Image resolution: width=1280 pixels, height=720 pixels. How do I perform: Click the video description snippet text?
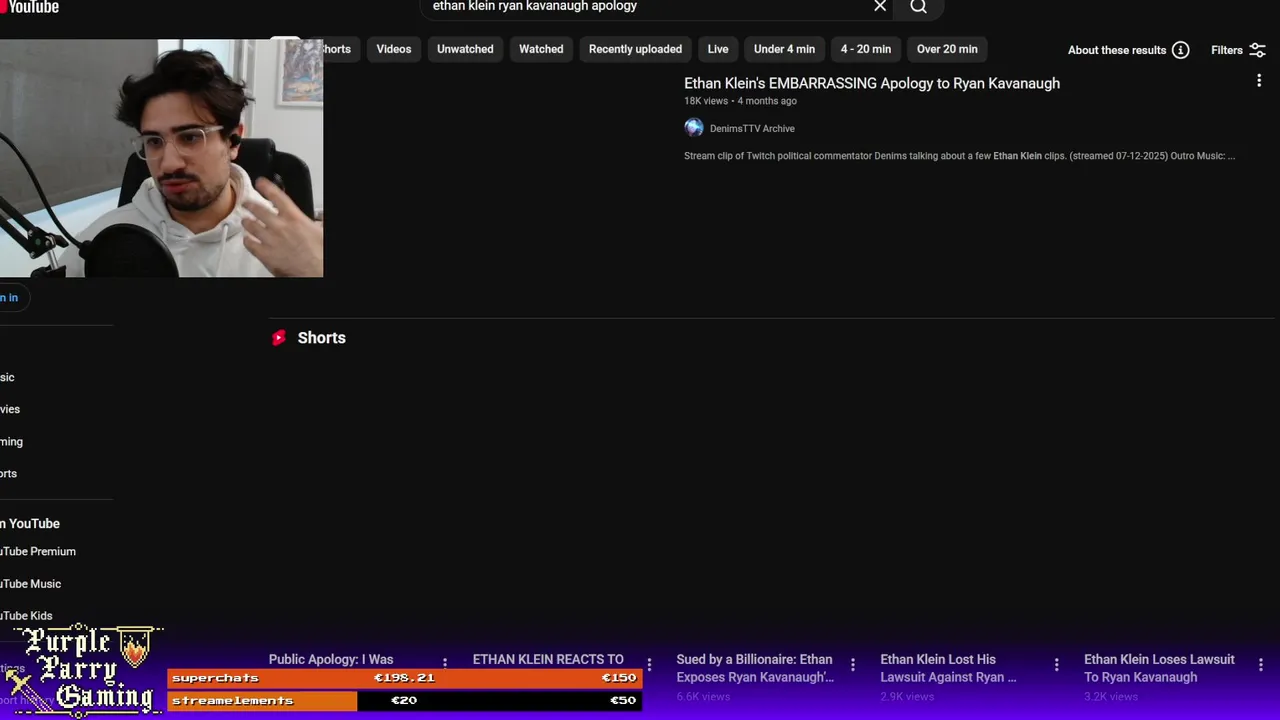point(960,156)
